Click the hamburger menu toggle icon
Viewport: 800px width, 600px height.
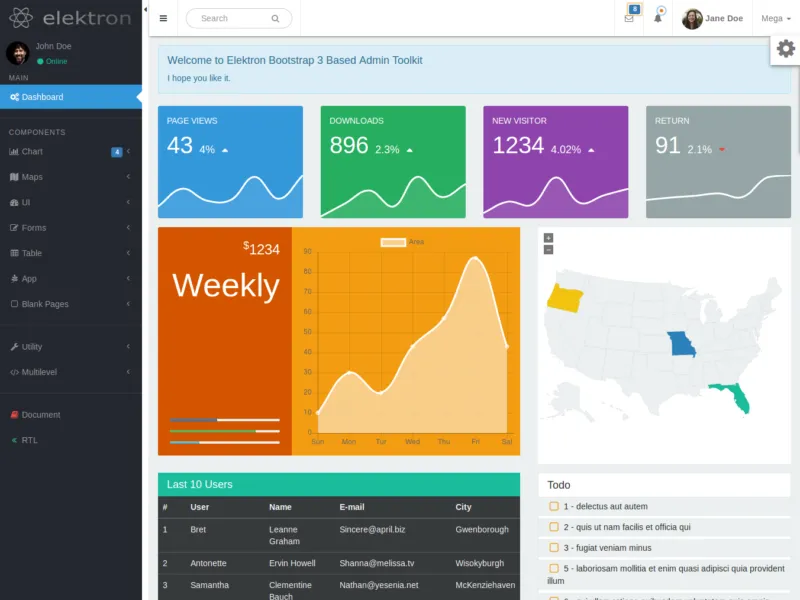point(163,18)
